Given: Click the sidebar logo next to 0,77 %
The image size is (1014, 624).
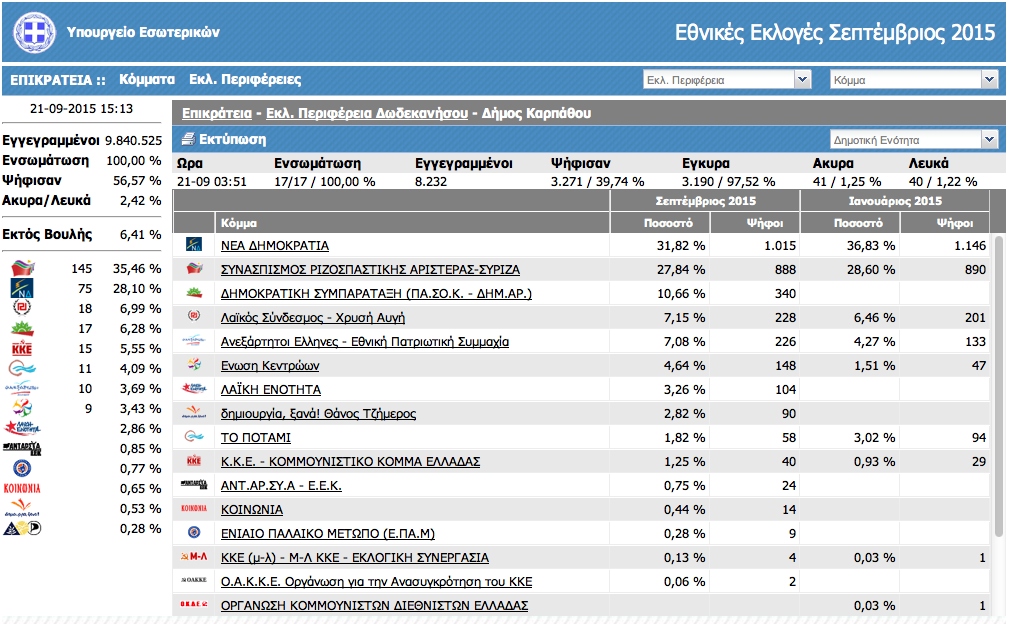Looking at the screenshot, I should click(22, 468).
